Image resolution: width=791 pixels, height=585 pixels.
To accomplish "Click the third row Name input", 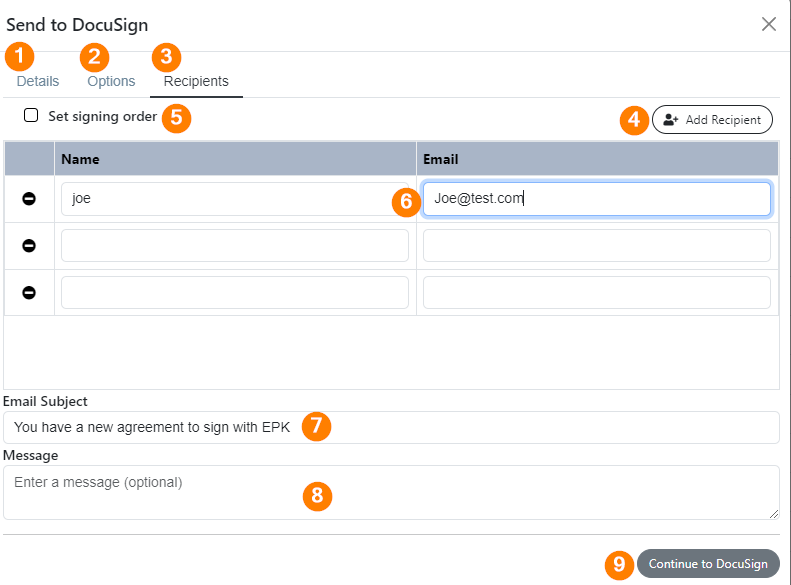I will pyautogui.click(x=235, y=292).
